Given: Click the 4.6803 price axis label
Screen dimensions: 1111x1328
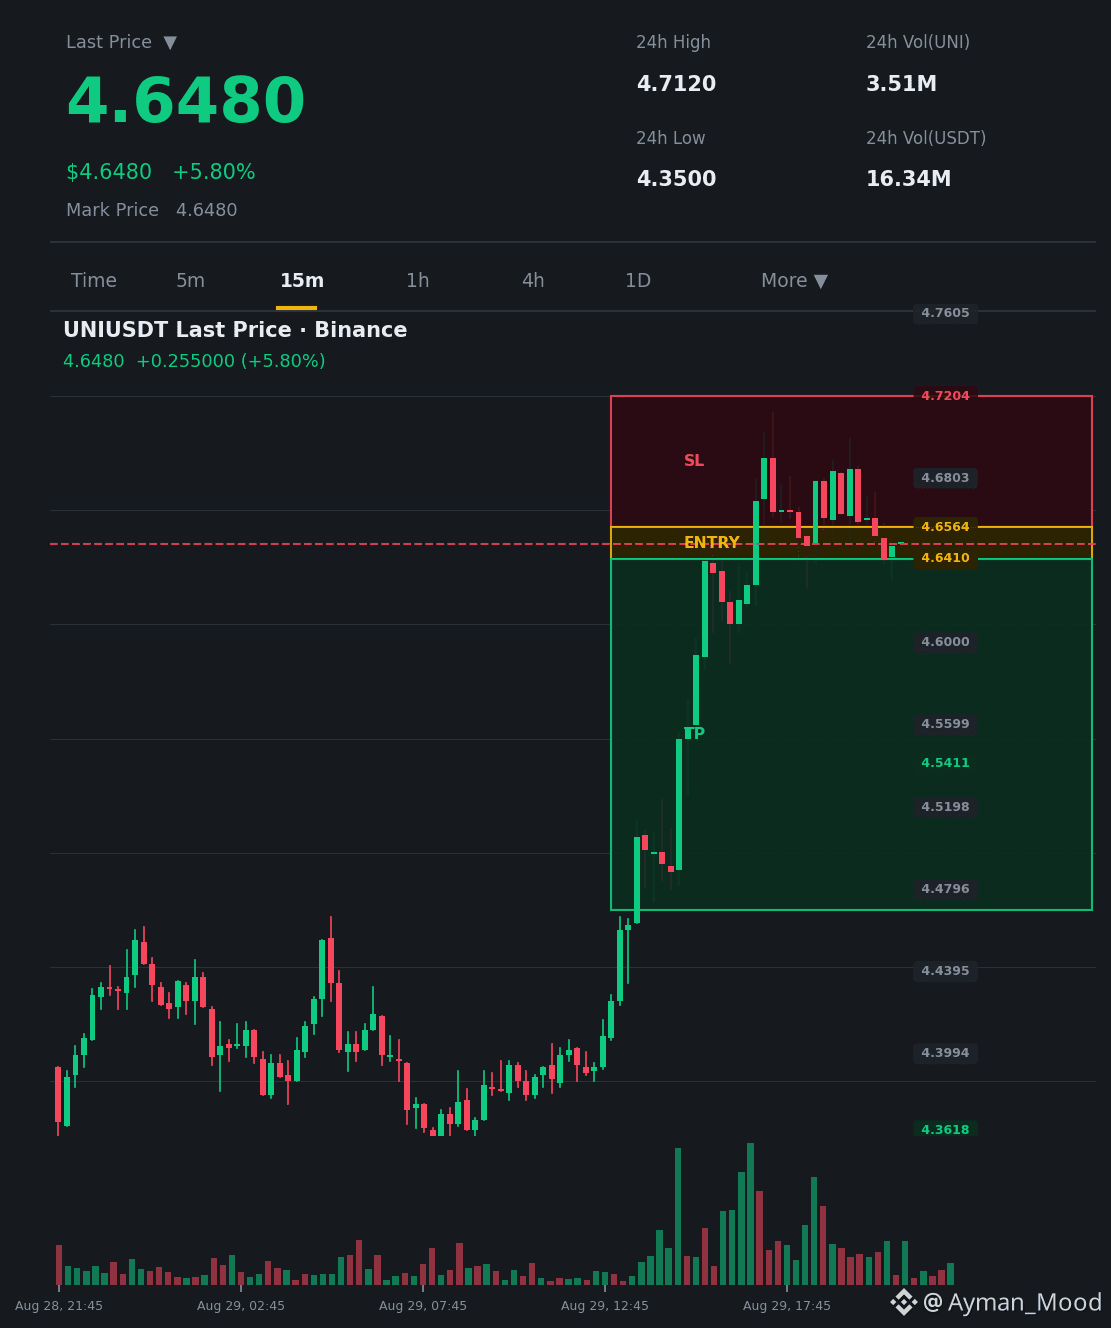Looking at the screenshot, I should point(945,478).
